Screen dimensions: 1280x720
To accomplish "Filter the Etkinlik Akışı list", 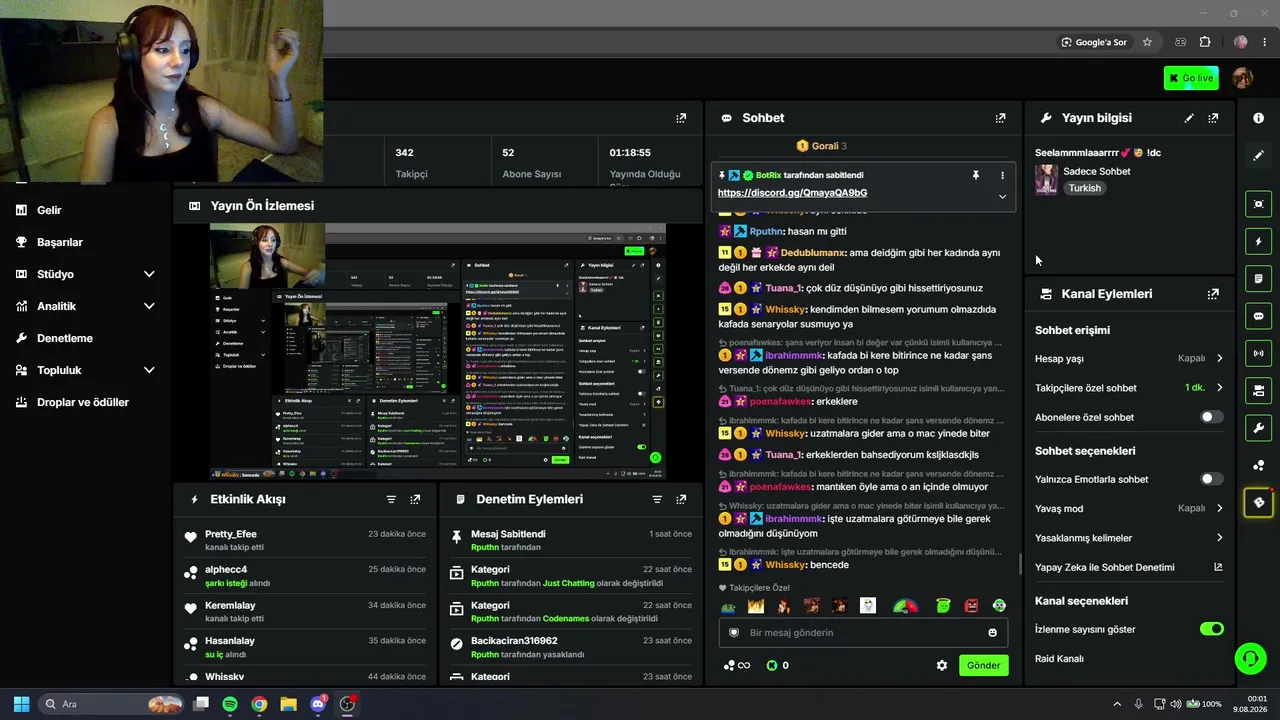I will tap(391, 499).
